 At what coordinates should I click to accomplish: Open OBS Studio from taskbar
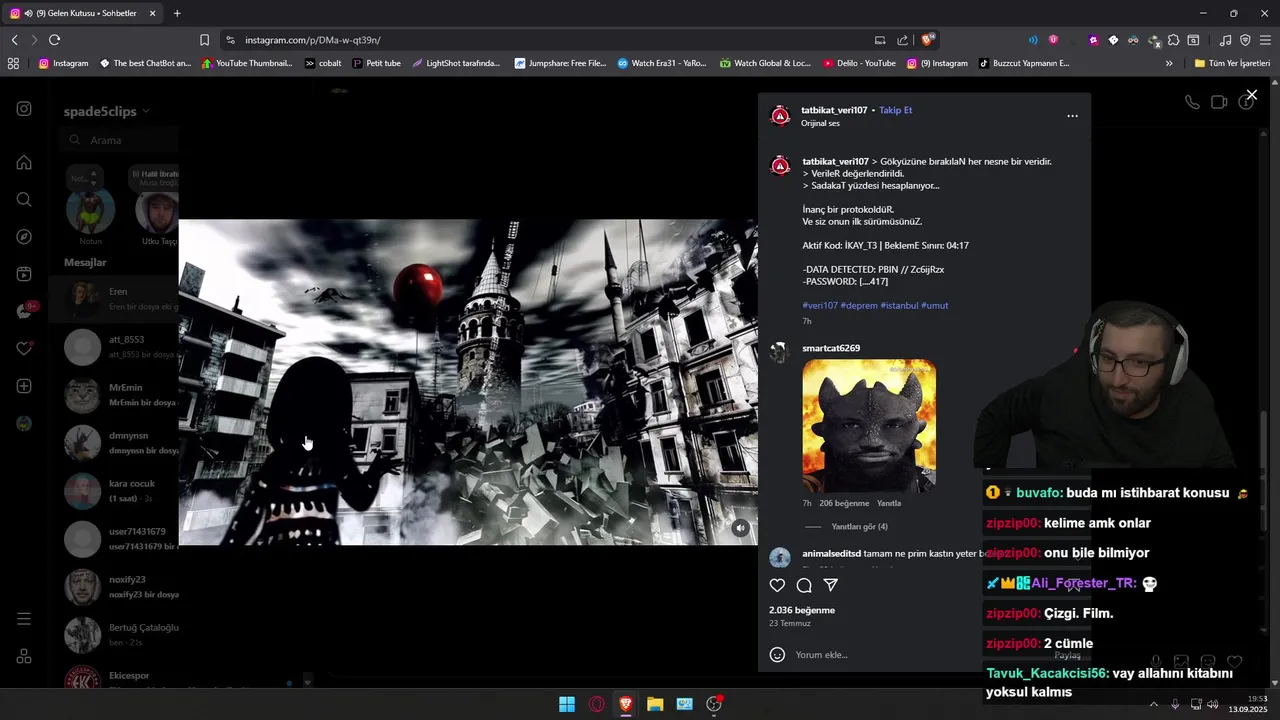point(714,704)
